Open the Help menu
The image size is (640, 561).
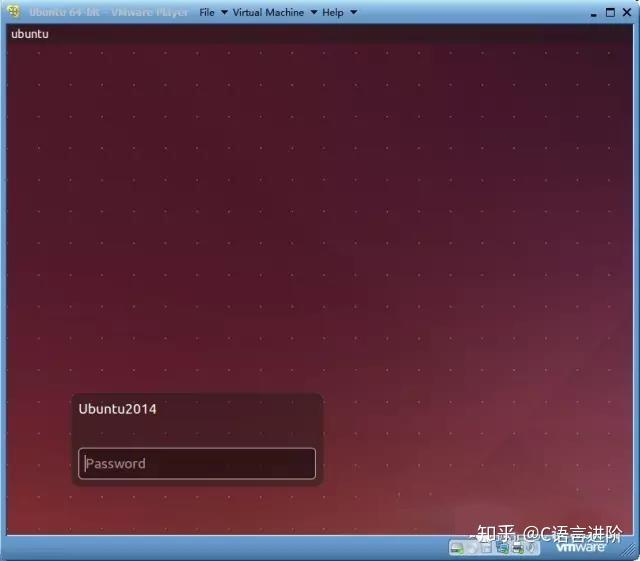[x=333, y=13]
